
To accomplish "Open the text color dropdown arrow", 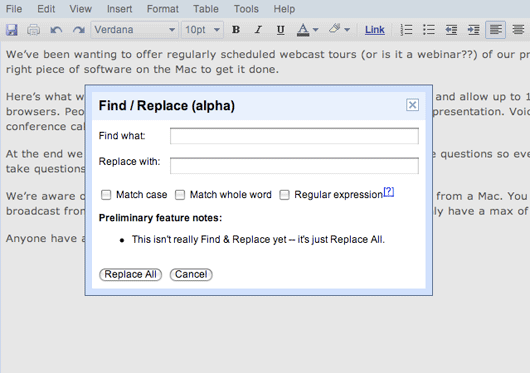I will 316,30.
